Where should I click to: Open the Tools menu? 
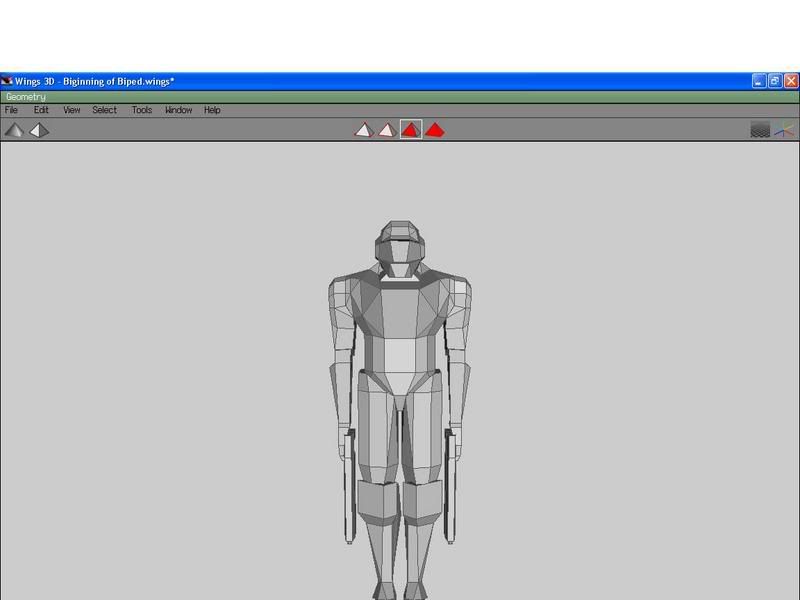[142, 110]
